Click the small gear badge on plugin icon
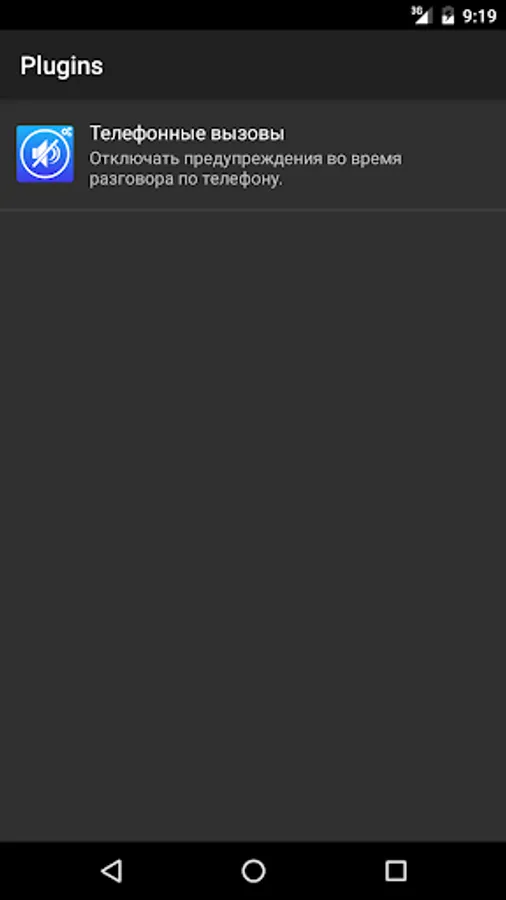506x900 pixels. point(67,131)
